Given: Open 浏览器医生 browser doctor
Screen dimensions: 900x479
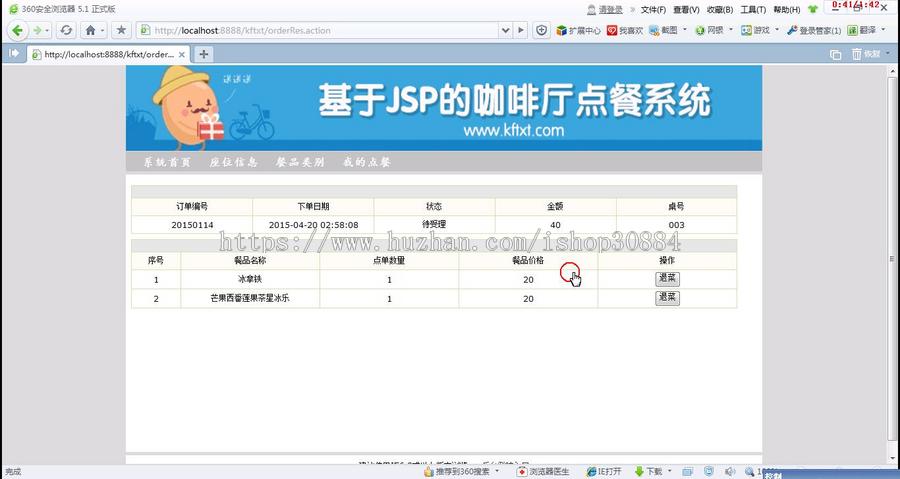Looking at the screenshot, I should pos(543,472).
